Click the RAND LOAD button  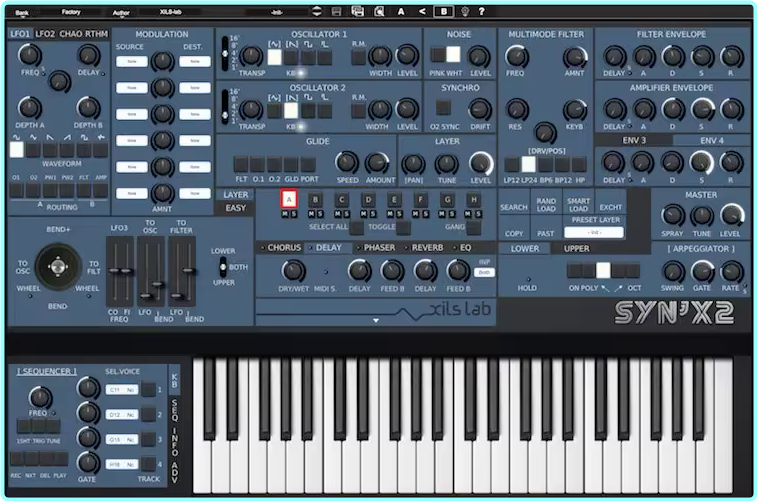546,205
